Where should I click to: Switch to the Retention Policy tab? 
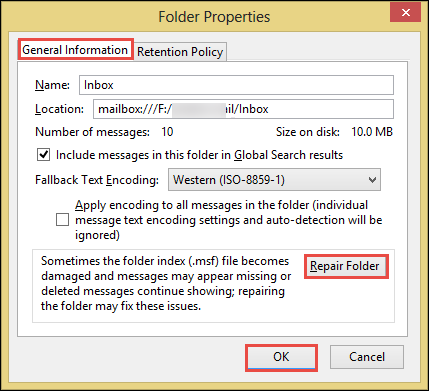pos(180,52)
